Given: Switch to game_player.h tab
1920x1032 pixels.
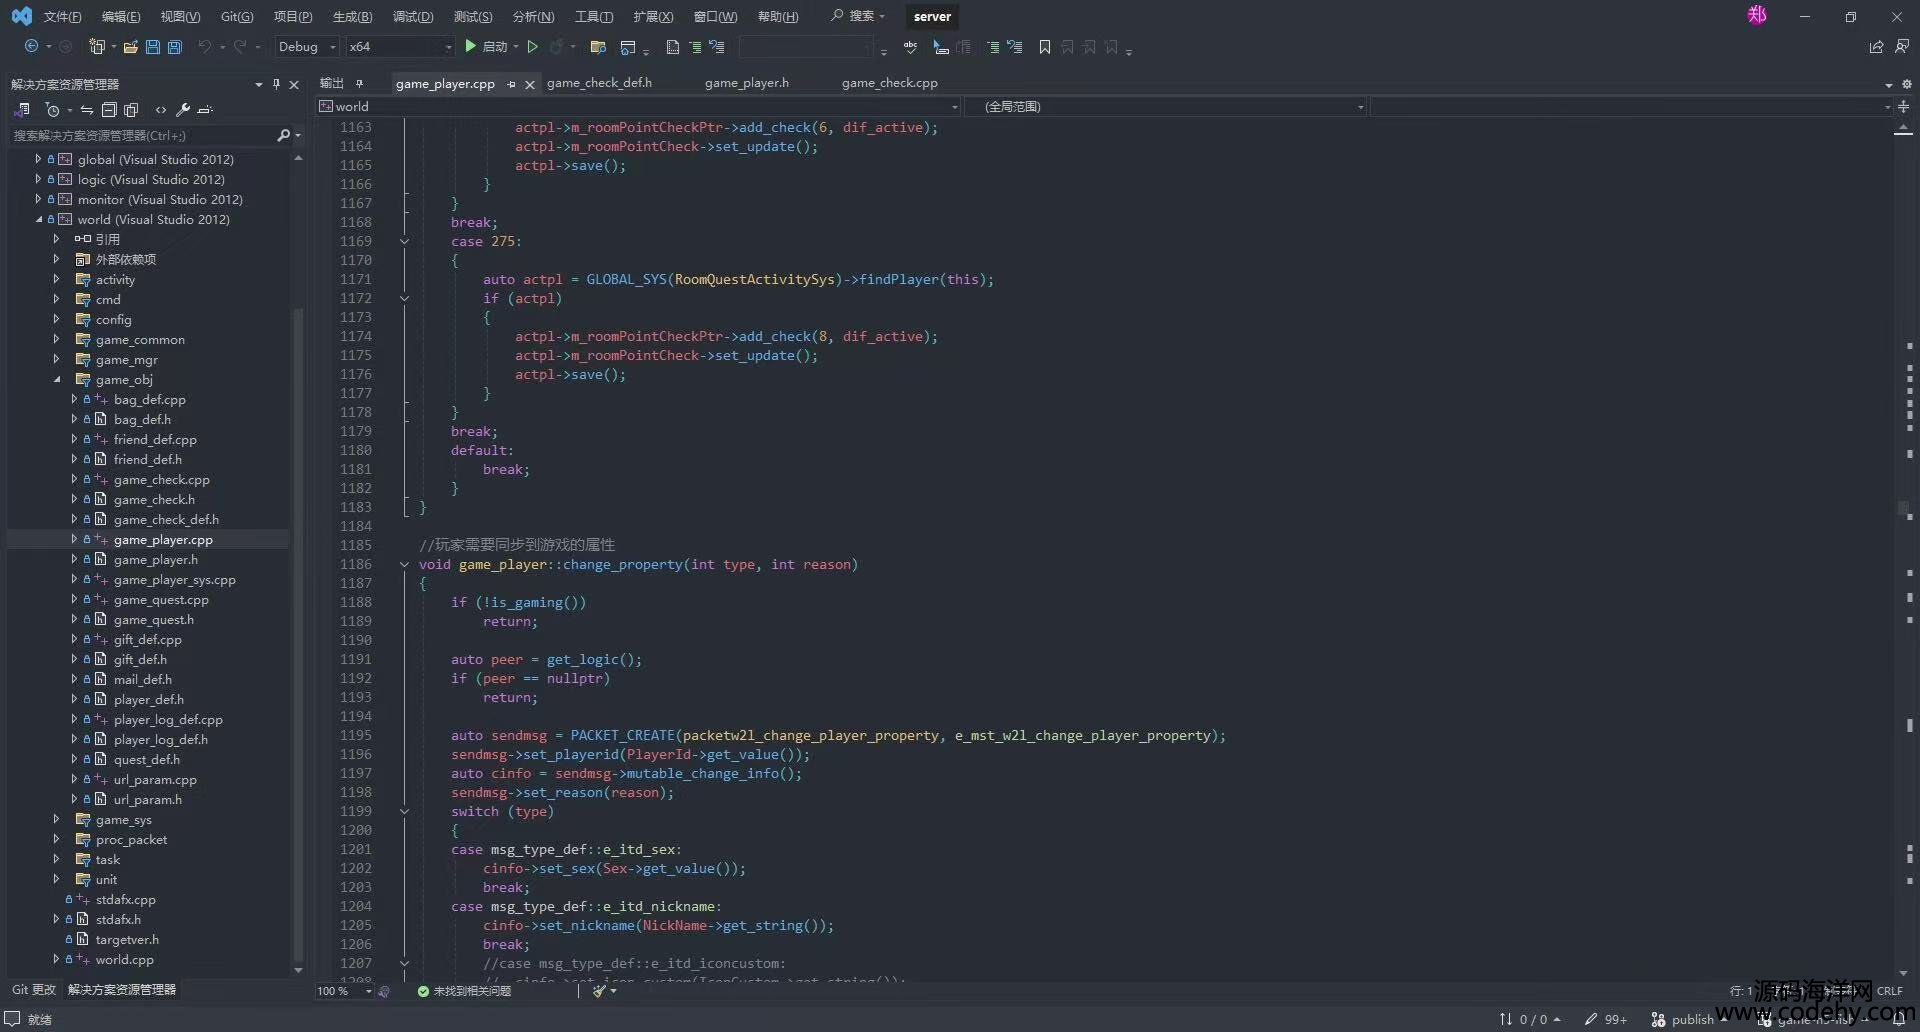Looking at the screenshot, I should click(x=746, y=83).
